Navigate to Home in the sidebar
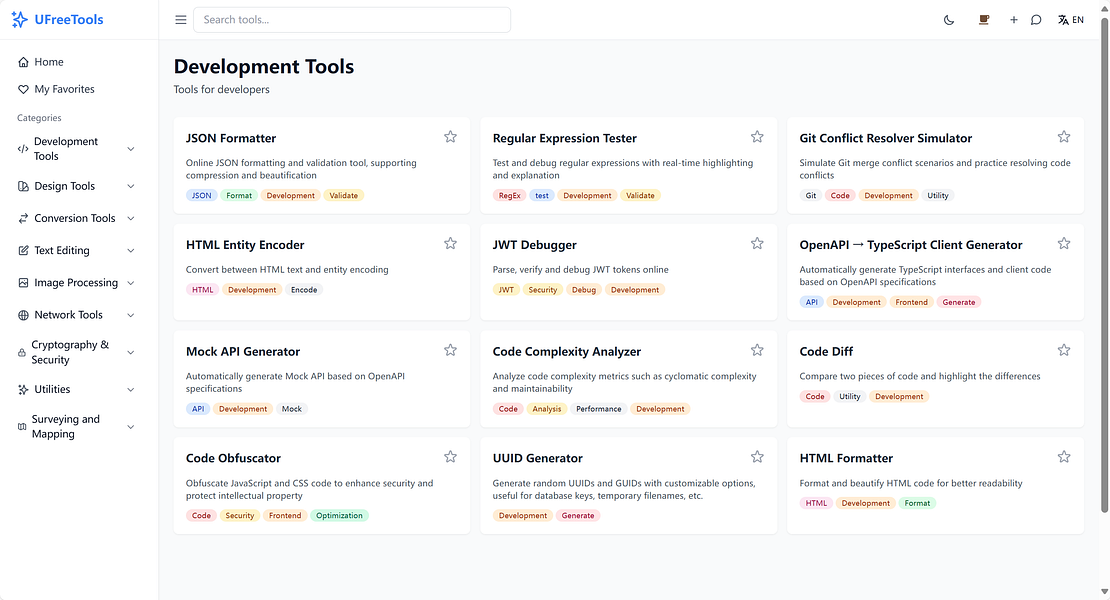The width and height of the screenshot is (1110, 600). (x=48, y=61)
